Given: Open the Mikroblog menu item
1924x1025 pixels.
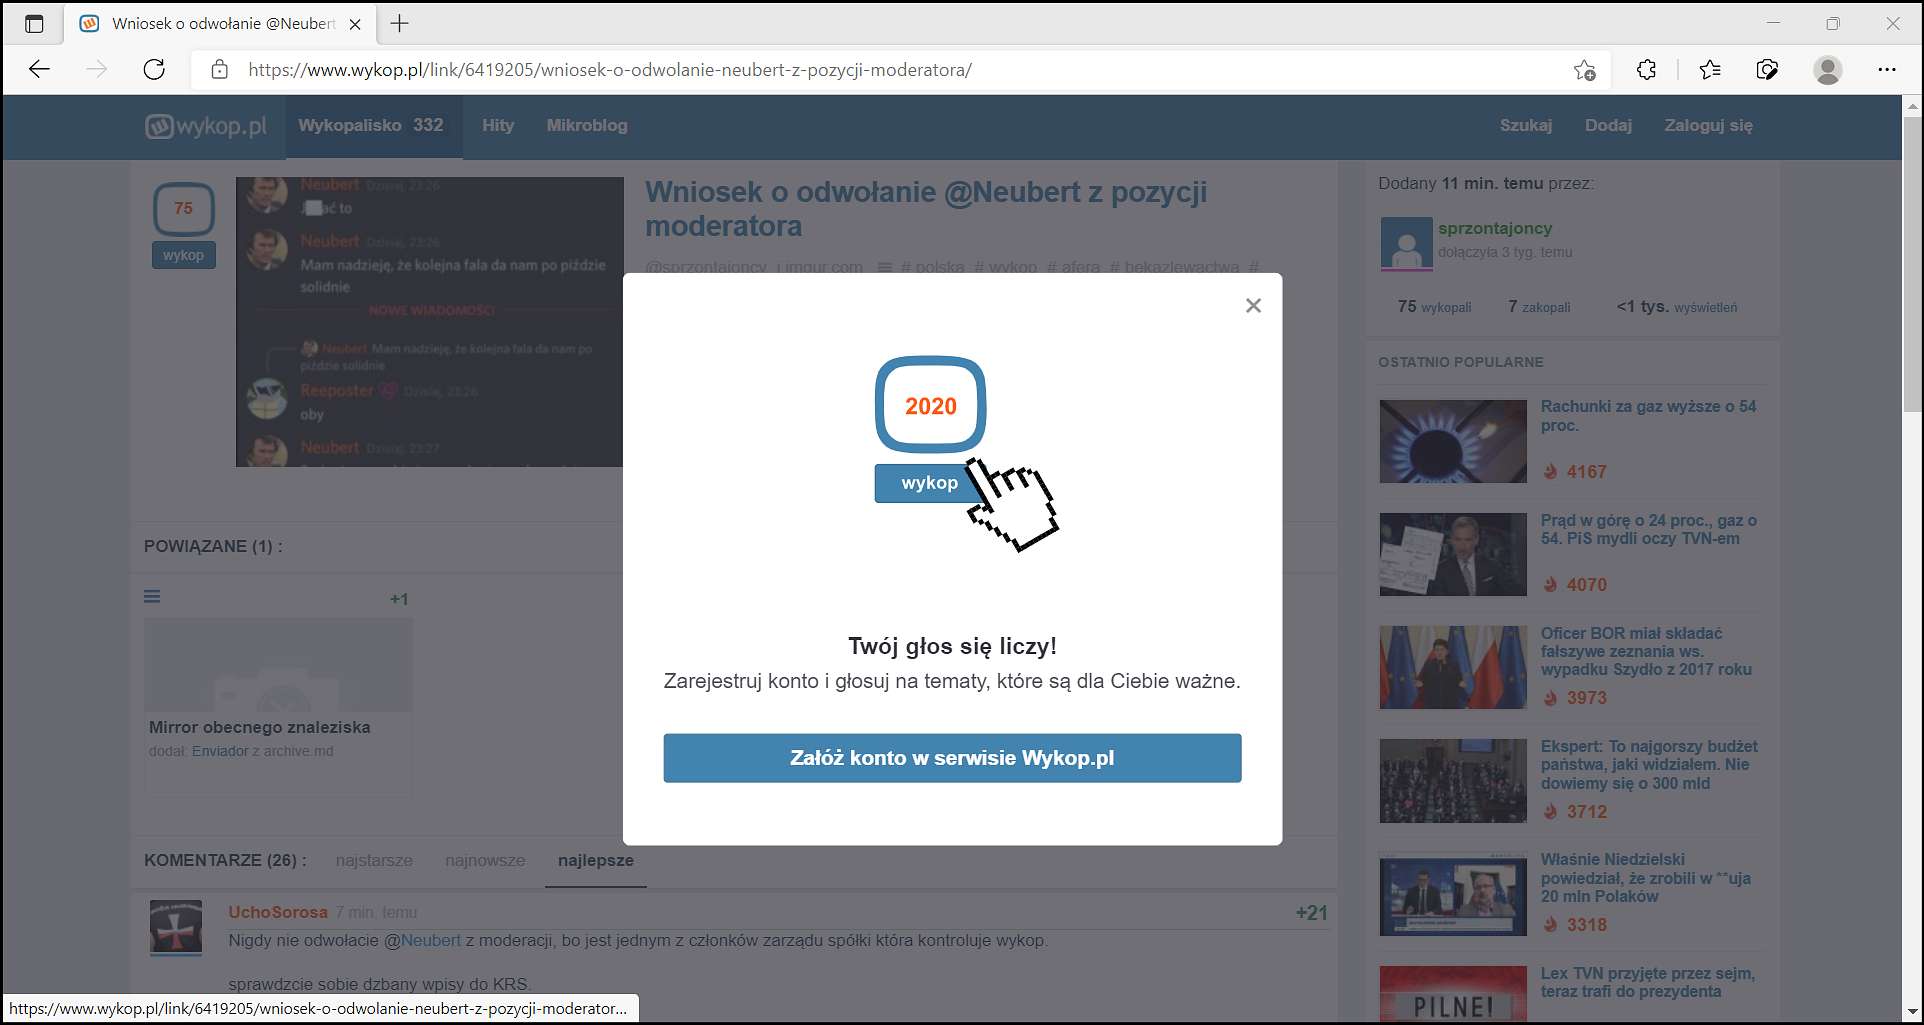Looking at the screenshot, I should click(587, 125).
